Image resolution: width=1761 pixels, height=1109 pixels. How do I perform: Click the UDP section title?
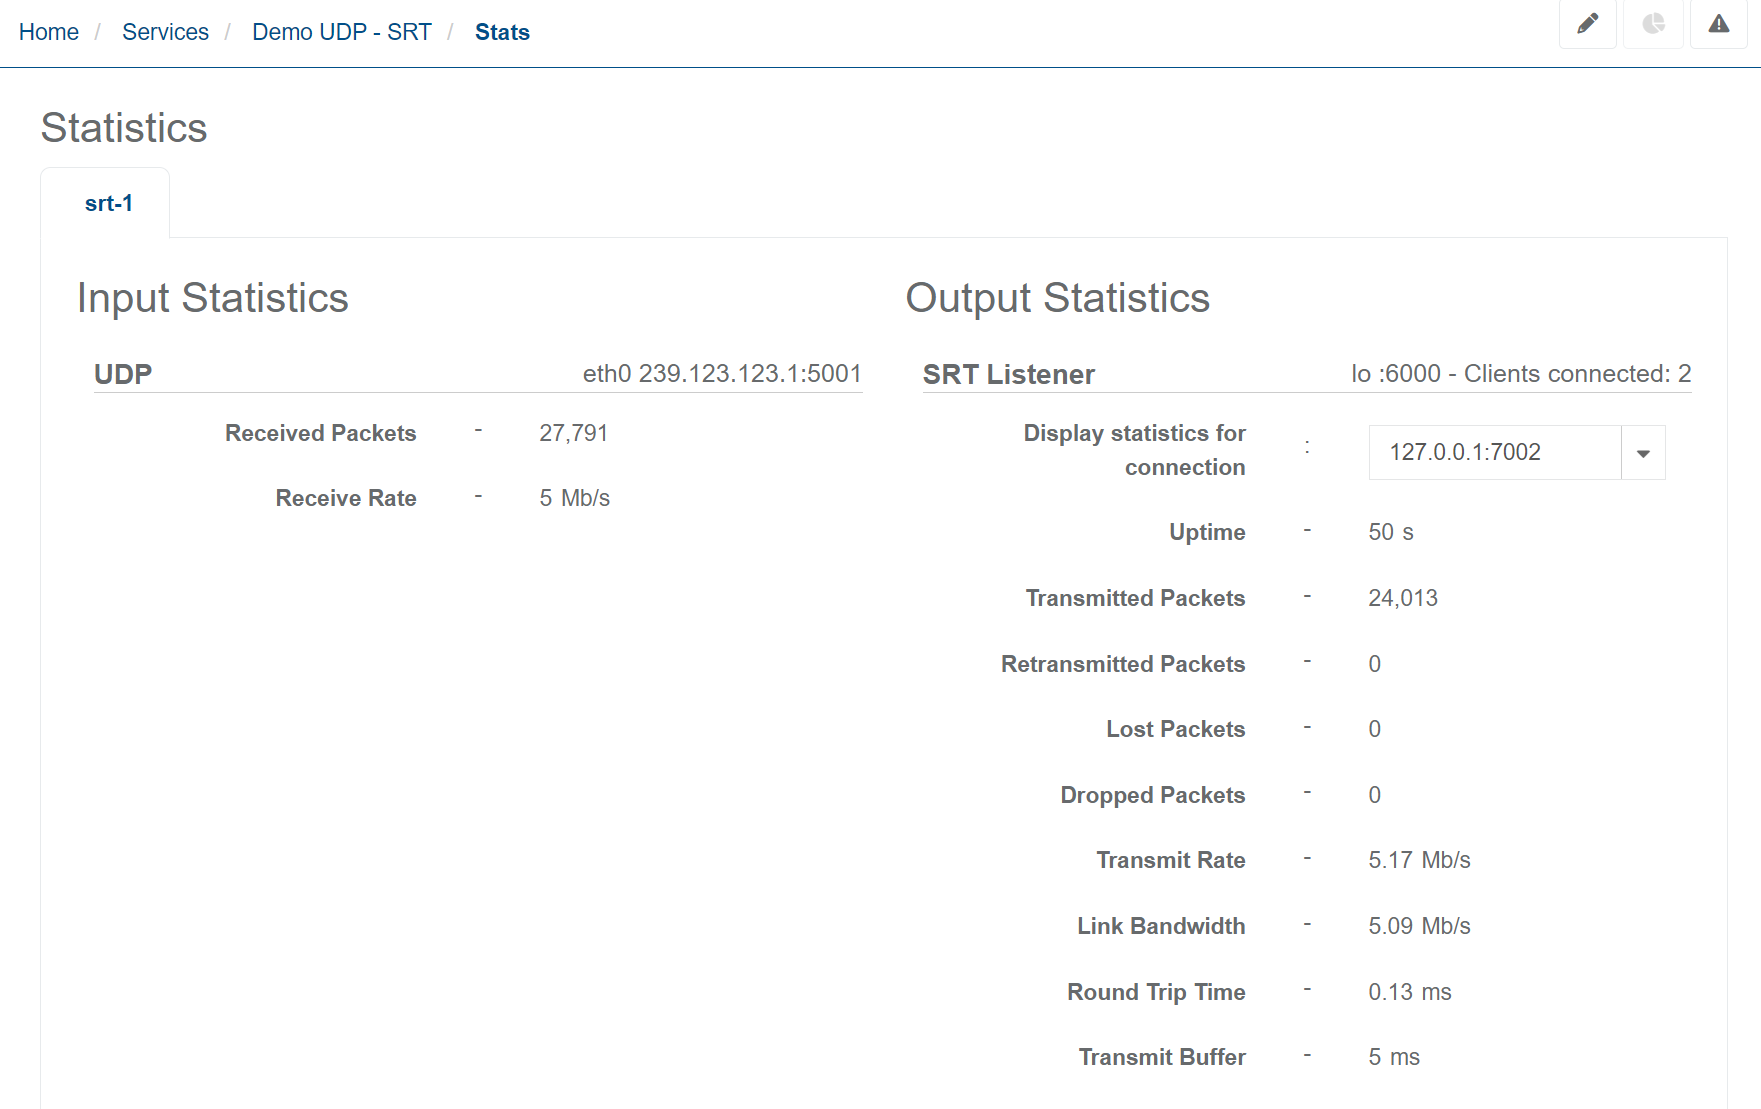pyautogui.click(x=123, y=374)
